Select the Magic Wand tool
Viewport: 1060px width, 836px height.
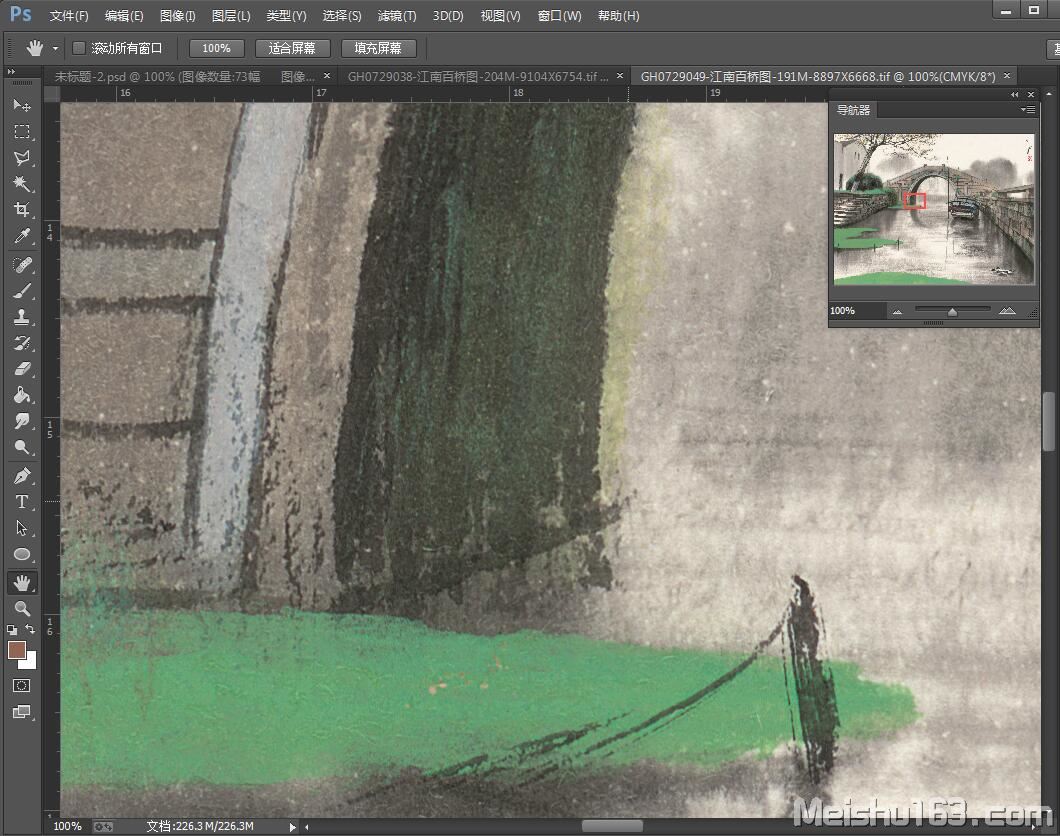pyautogui.click(x=22, y=183)
